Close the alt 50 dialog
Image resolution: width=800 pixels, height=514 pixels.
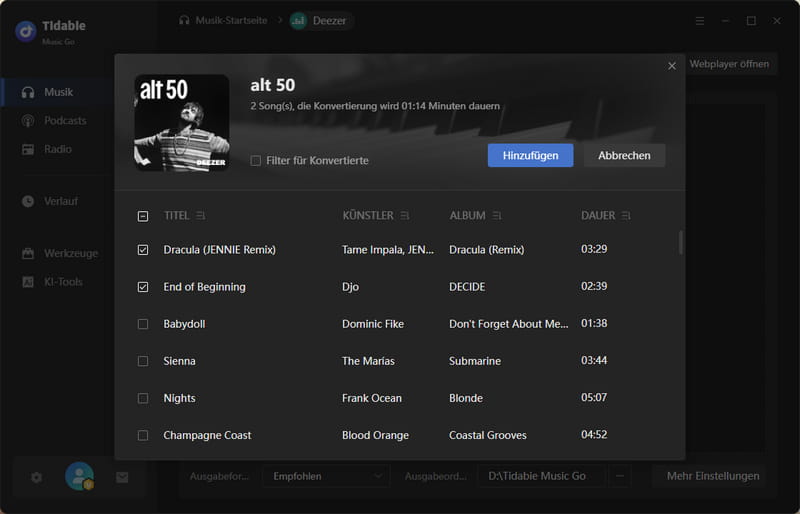[x=672, y=66]
